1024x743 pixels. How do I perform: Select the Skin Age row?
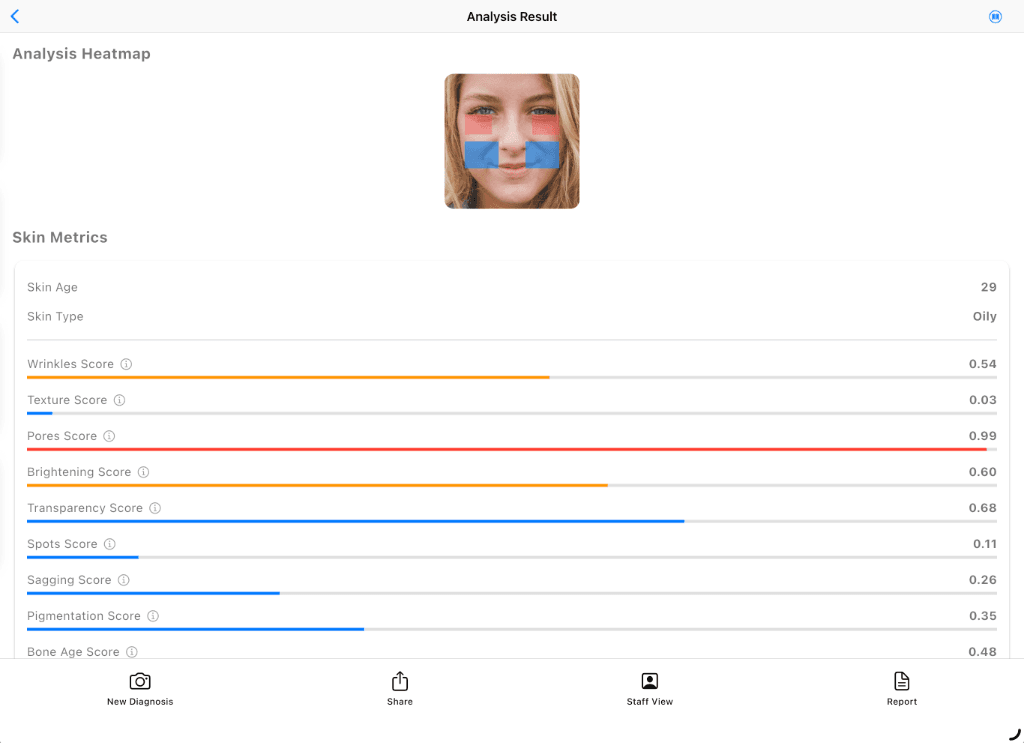click(512, 287)
